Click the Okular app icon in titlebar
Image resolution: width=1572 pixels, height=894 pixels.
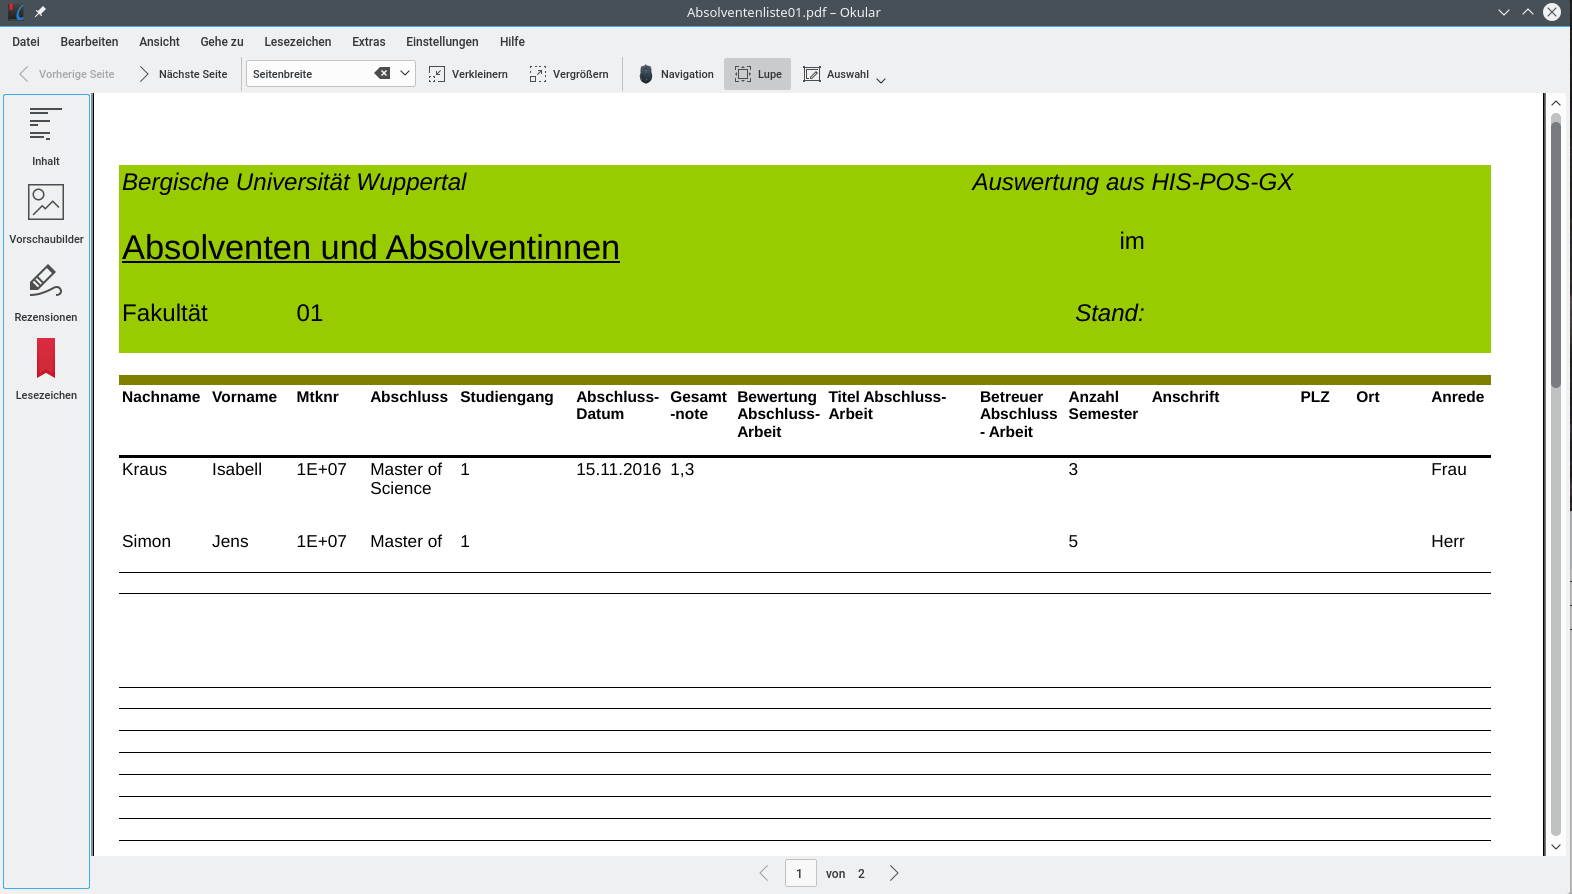point(16,12)
